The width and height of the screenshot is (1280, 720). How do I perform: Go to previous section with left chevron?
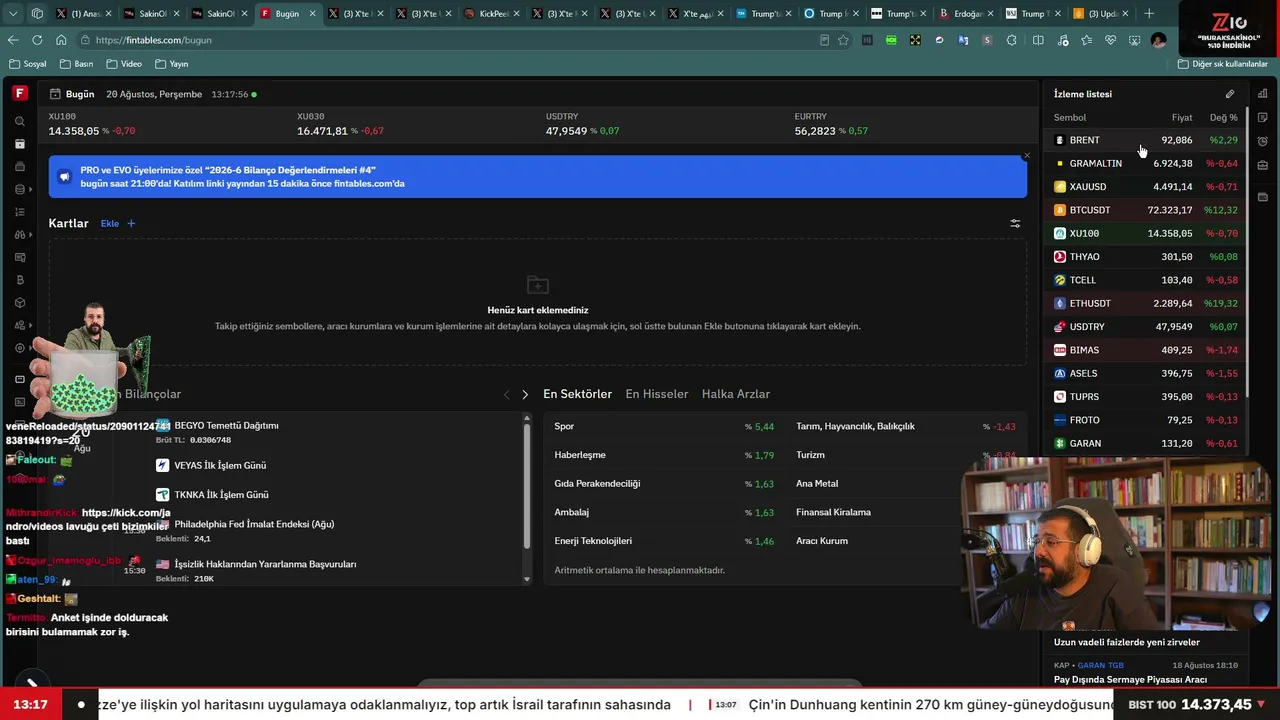[x=506, y=395]
